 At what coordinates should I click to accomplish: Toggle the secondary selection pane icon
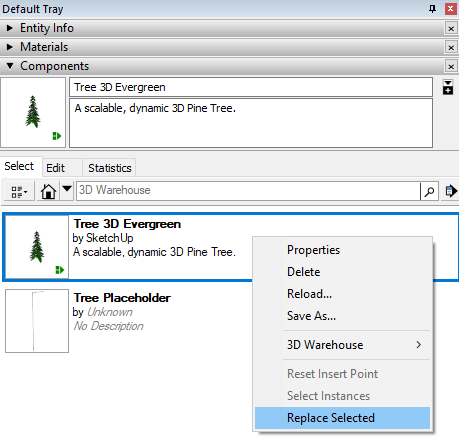tap(448, 87)
